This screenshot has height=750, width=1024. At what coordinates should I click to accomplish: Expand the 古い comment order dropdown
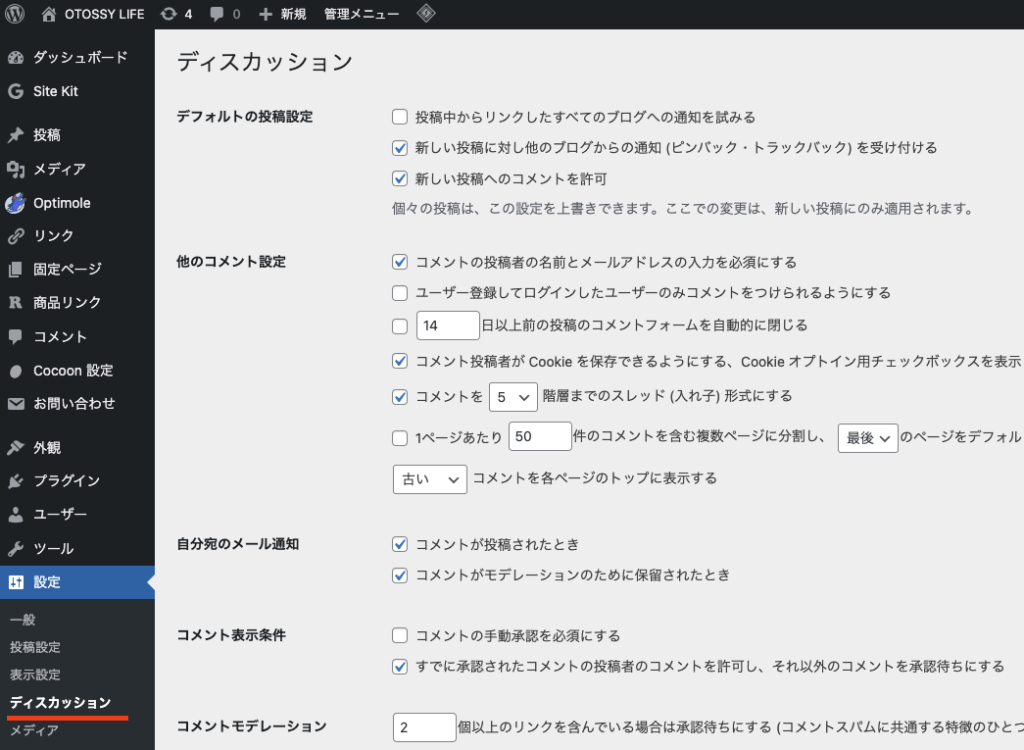[x=430, y=479]
